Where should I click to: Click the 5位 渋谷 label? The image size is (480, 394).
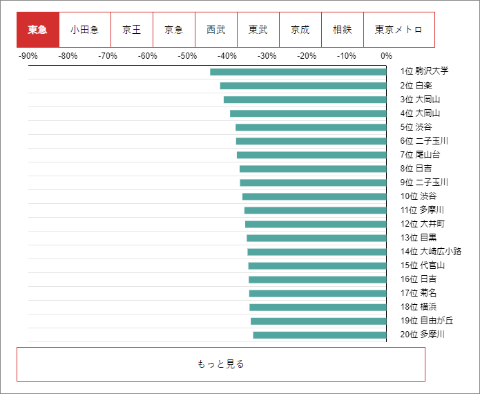416,127
